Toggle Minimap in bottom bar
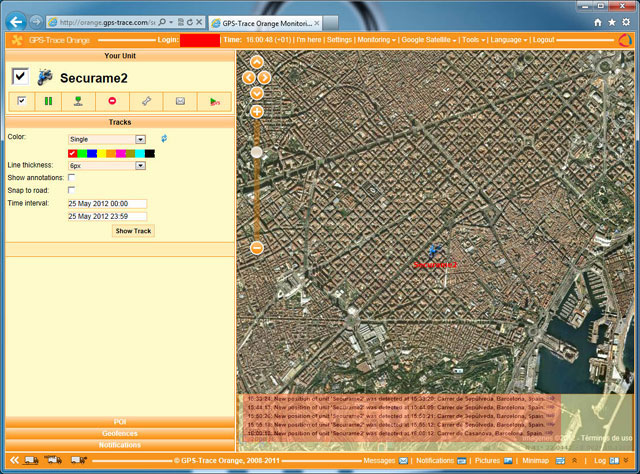 pos(543,461)
